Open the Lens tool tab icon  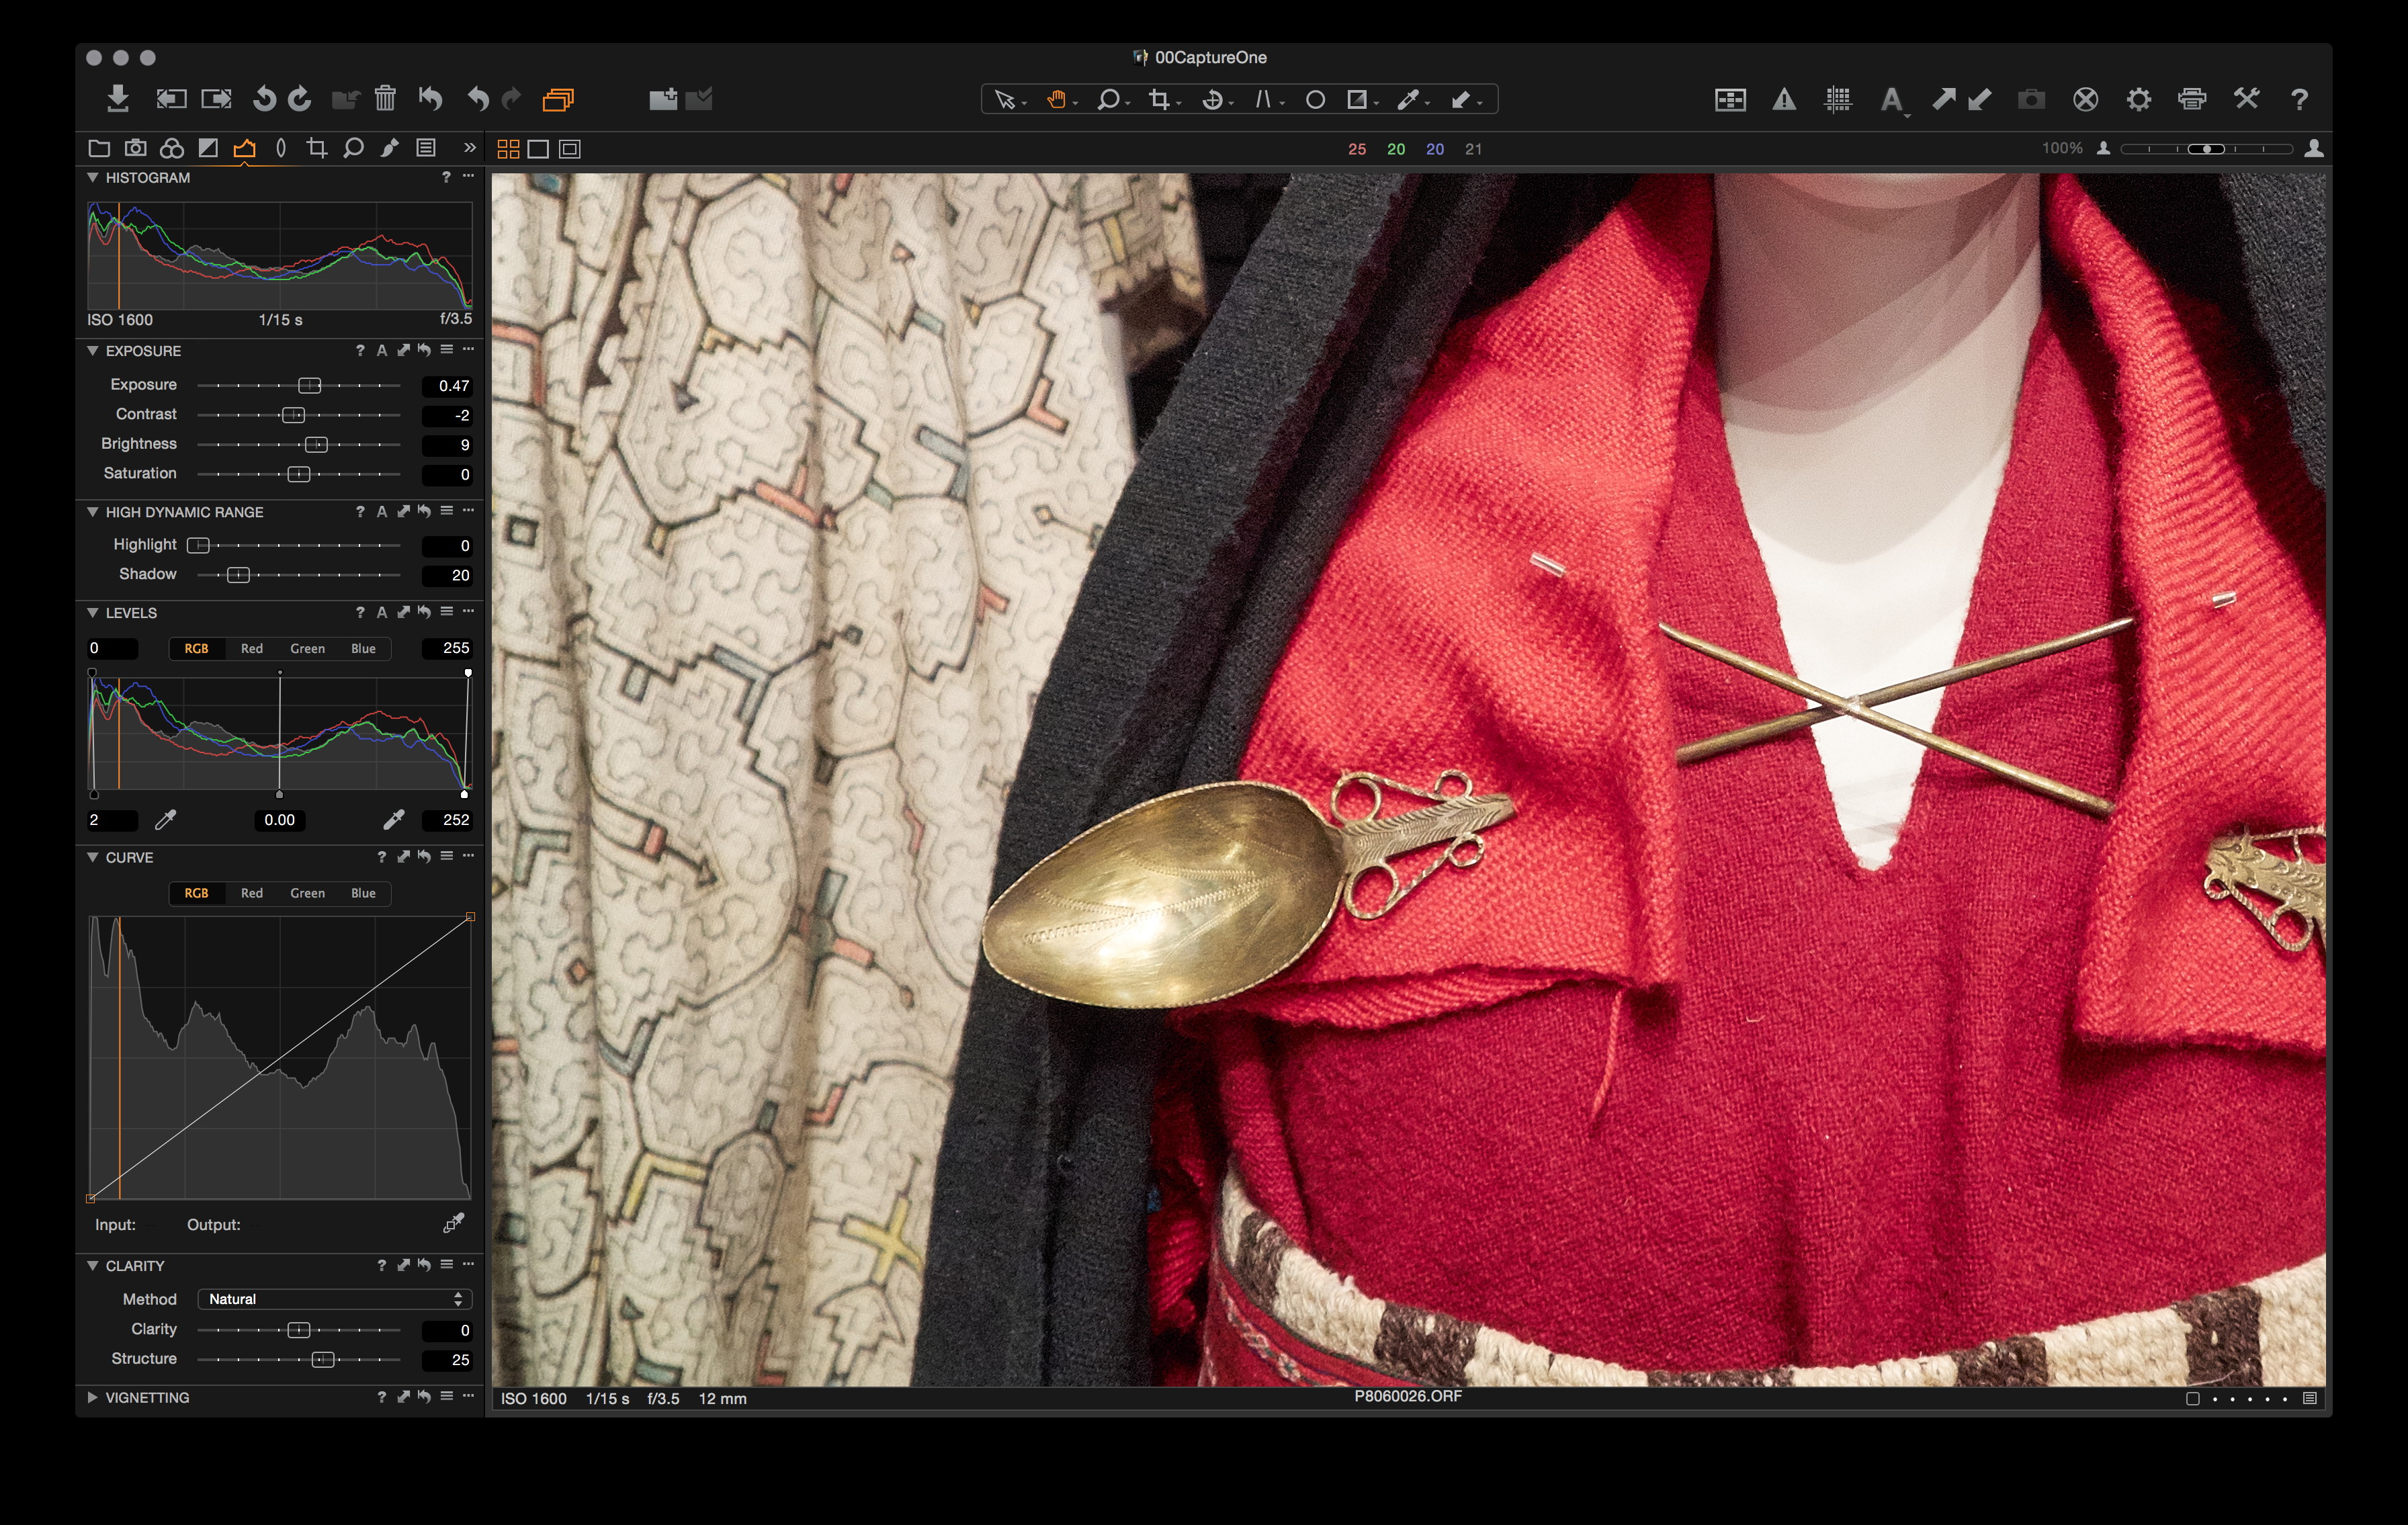tap(281, 148)
